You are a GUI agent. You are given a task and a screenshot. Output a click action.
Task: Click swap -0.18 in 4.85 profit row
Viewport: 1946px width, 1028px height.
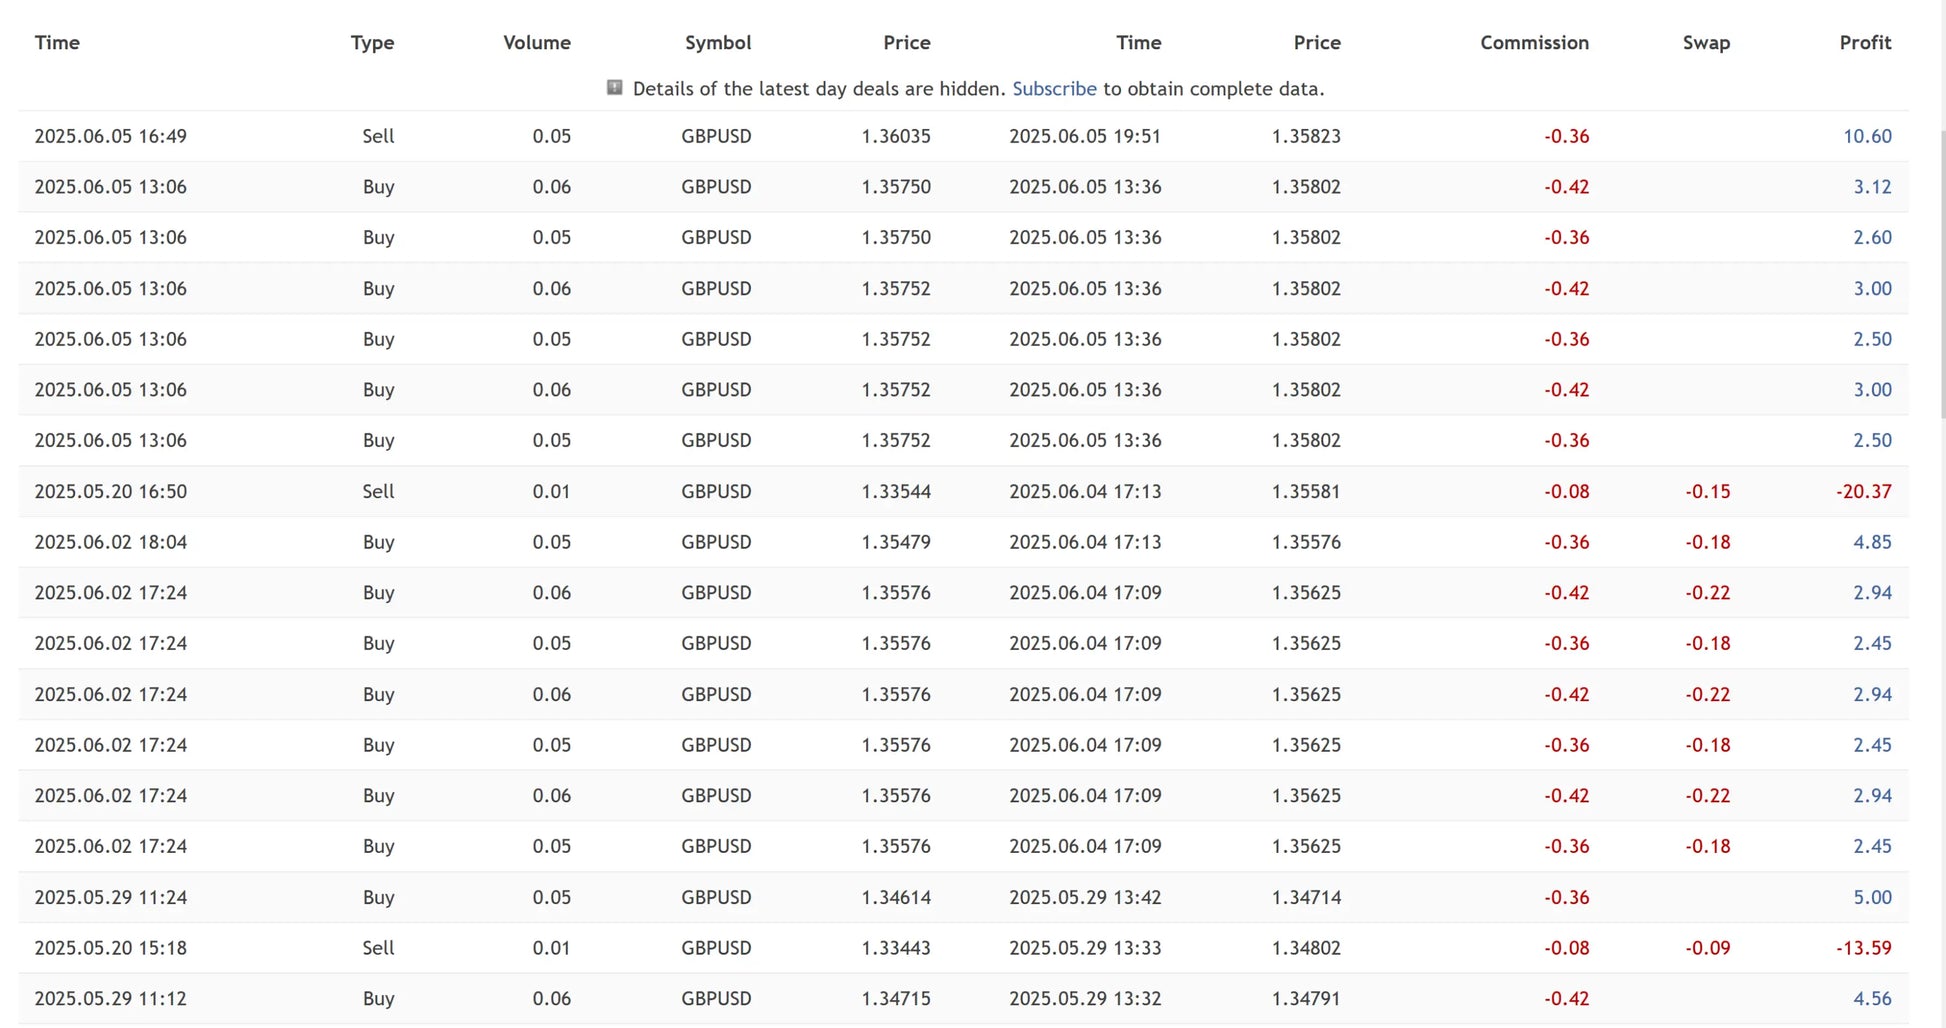[x=1707, y=542]
